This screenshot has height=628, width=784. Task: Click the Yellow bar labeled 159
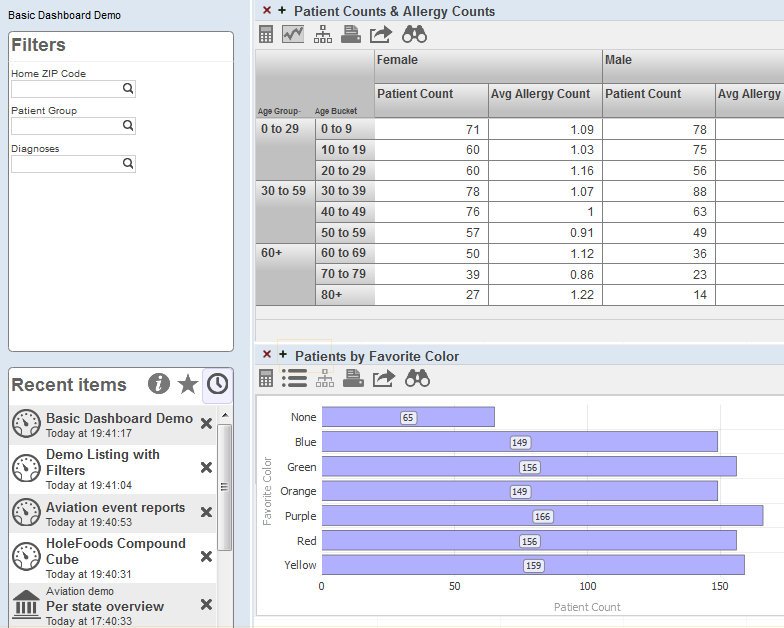click(533, 565)
